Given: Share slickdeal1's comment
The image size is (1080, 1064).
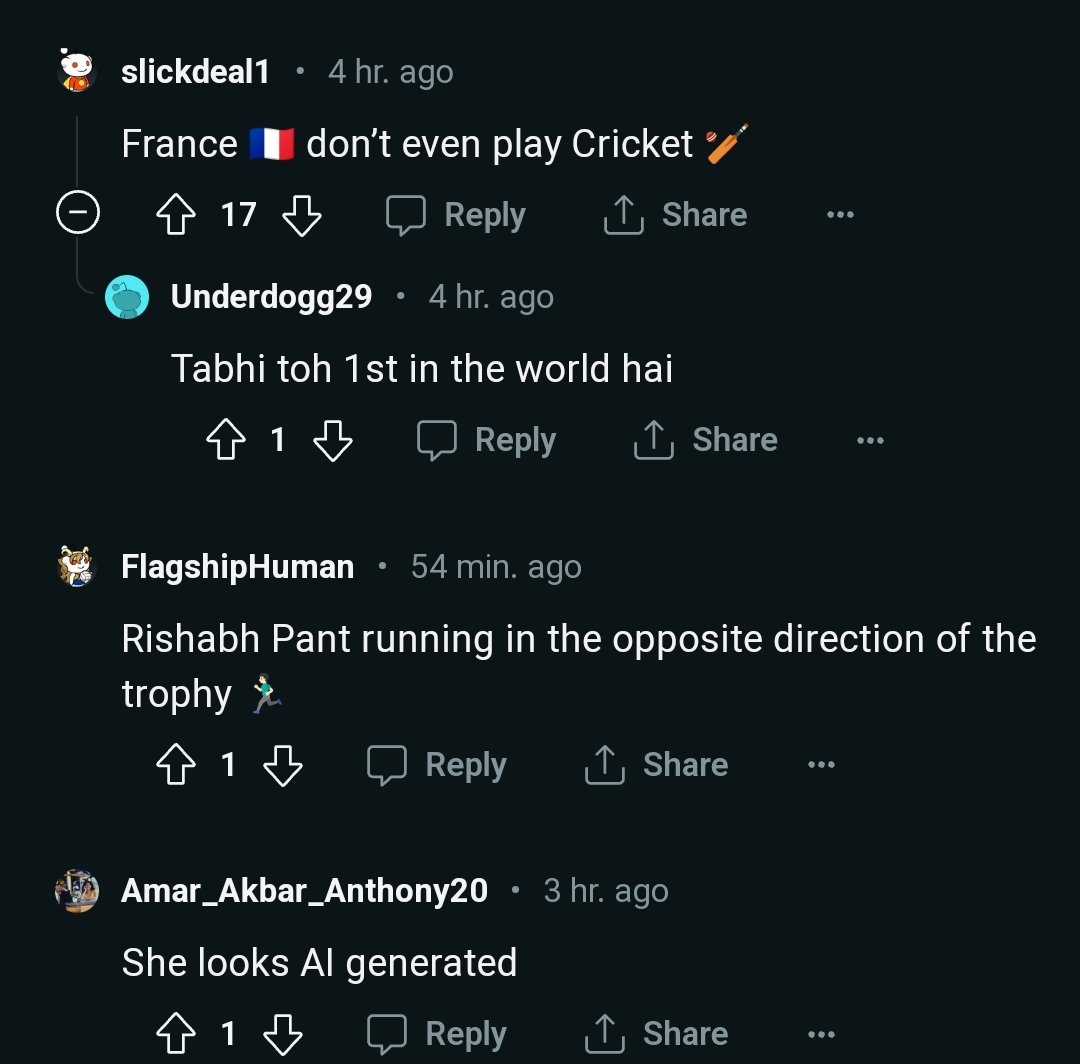Looking at the screenshot, I should [676, 215].
